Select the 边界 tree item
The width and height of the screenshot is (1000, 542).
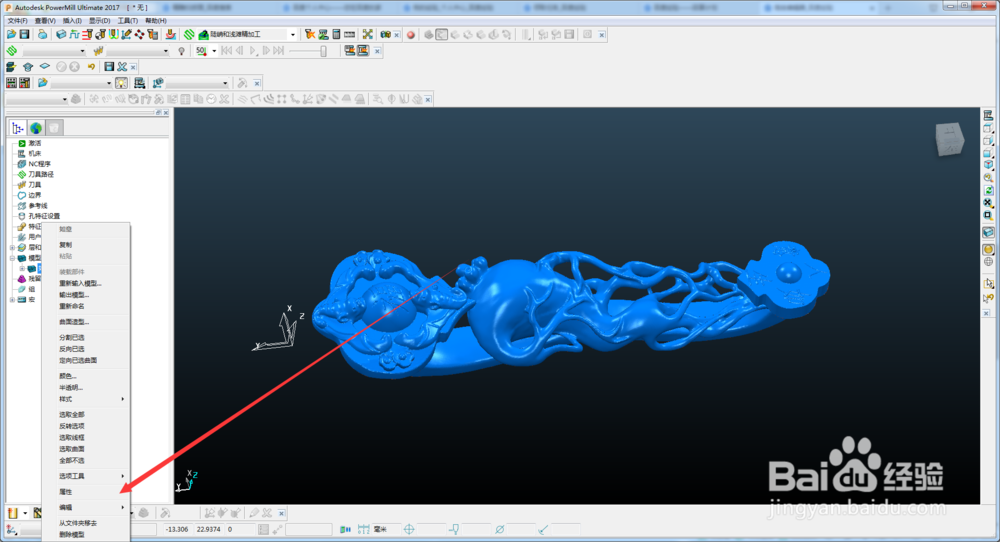pyautogui.click(x=34, y=195)
